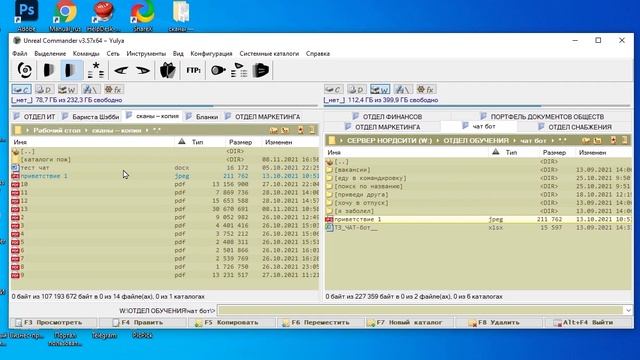Click sort triangle in right panel header

pos(496,152)
